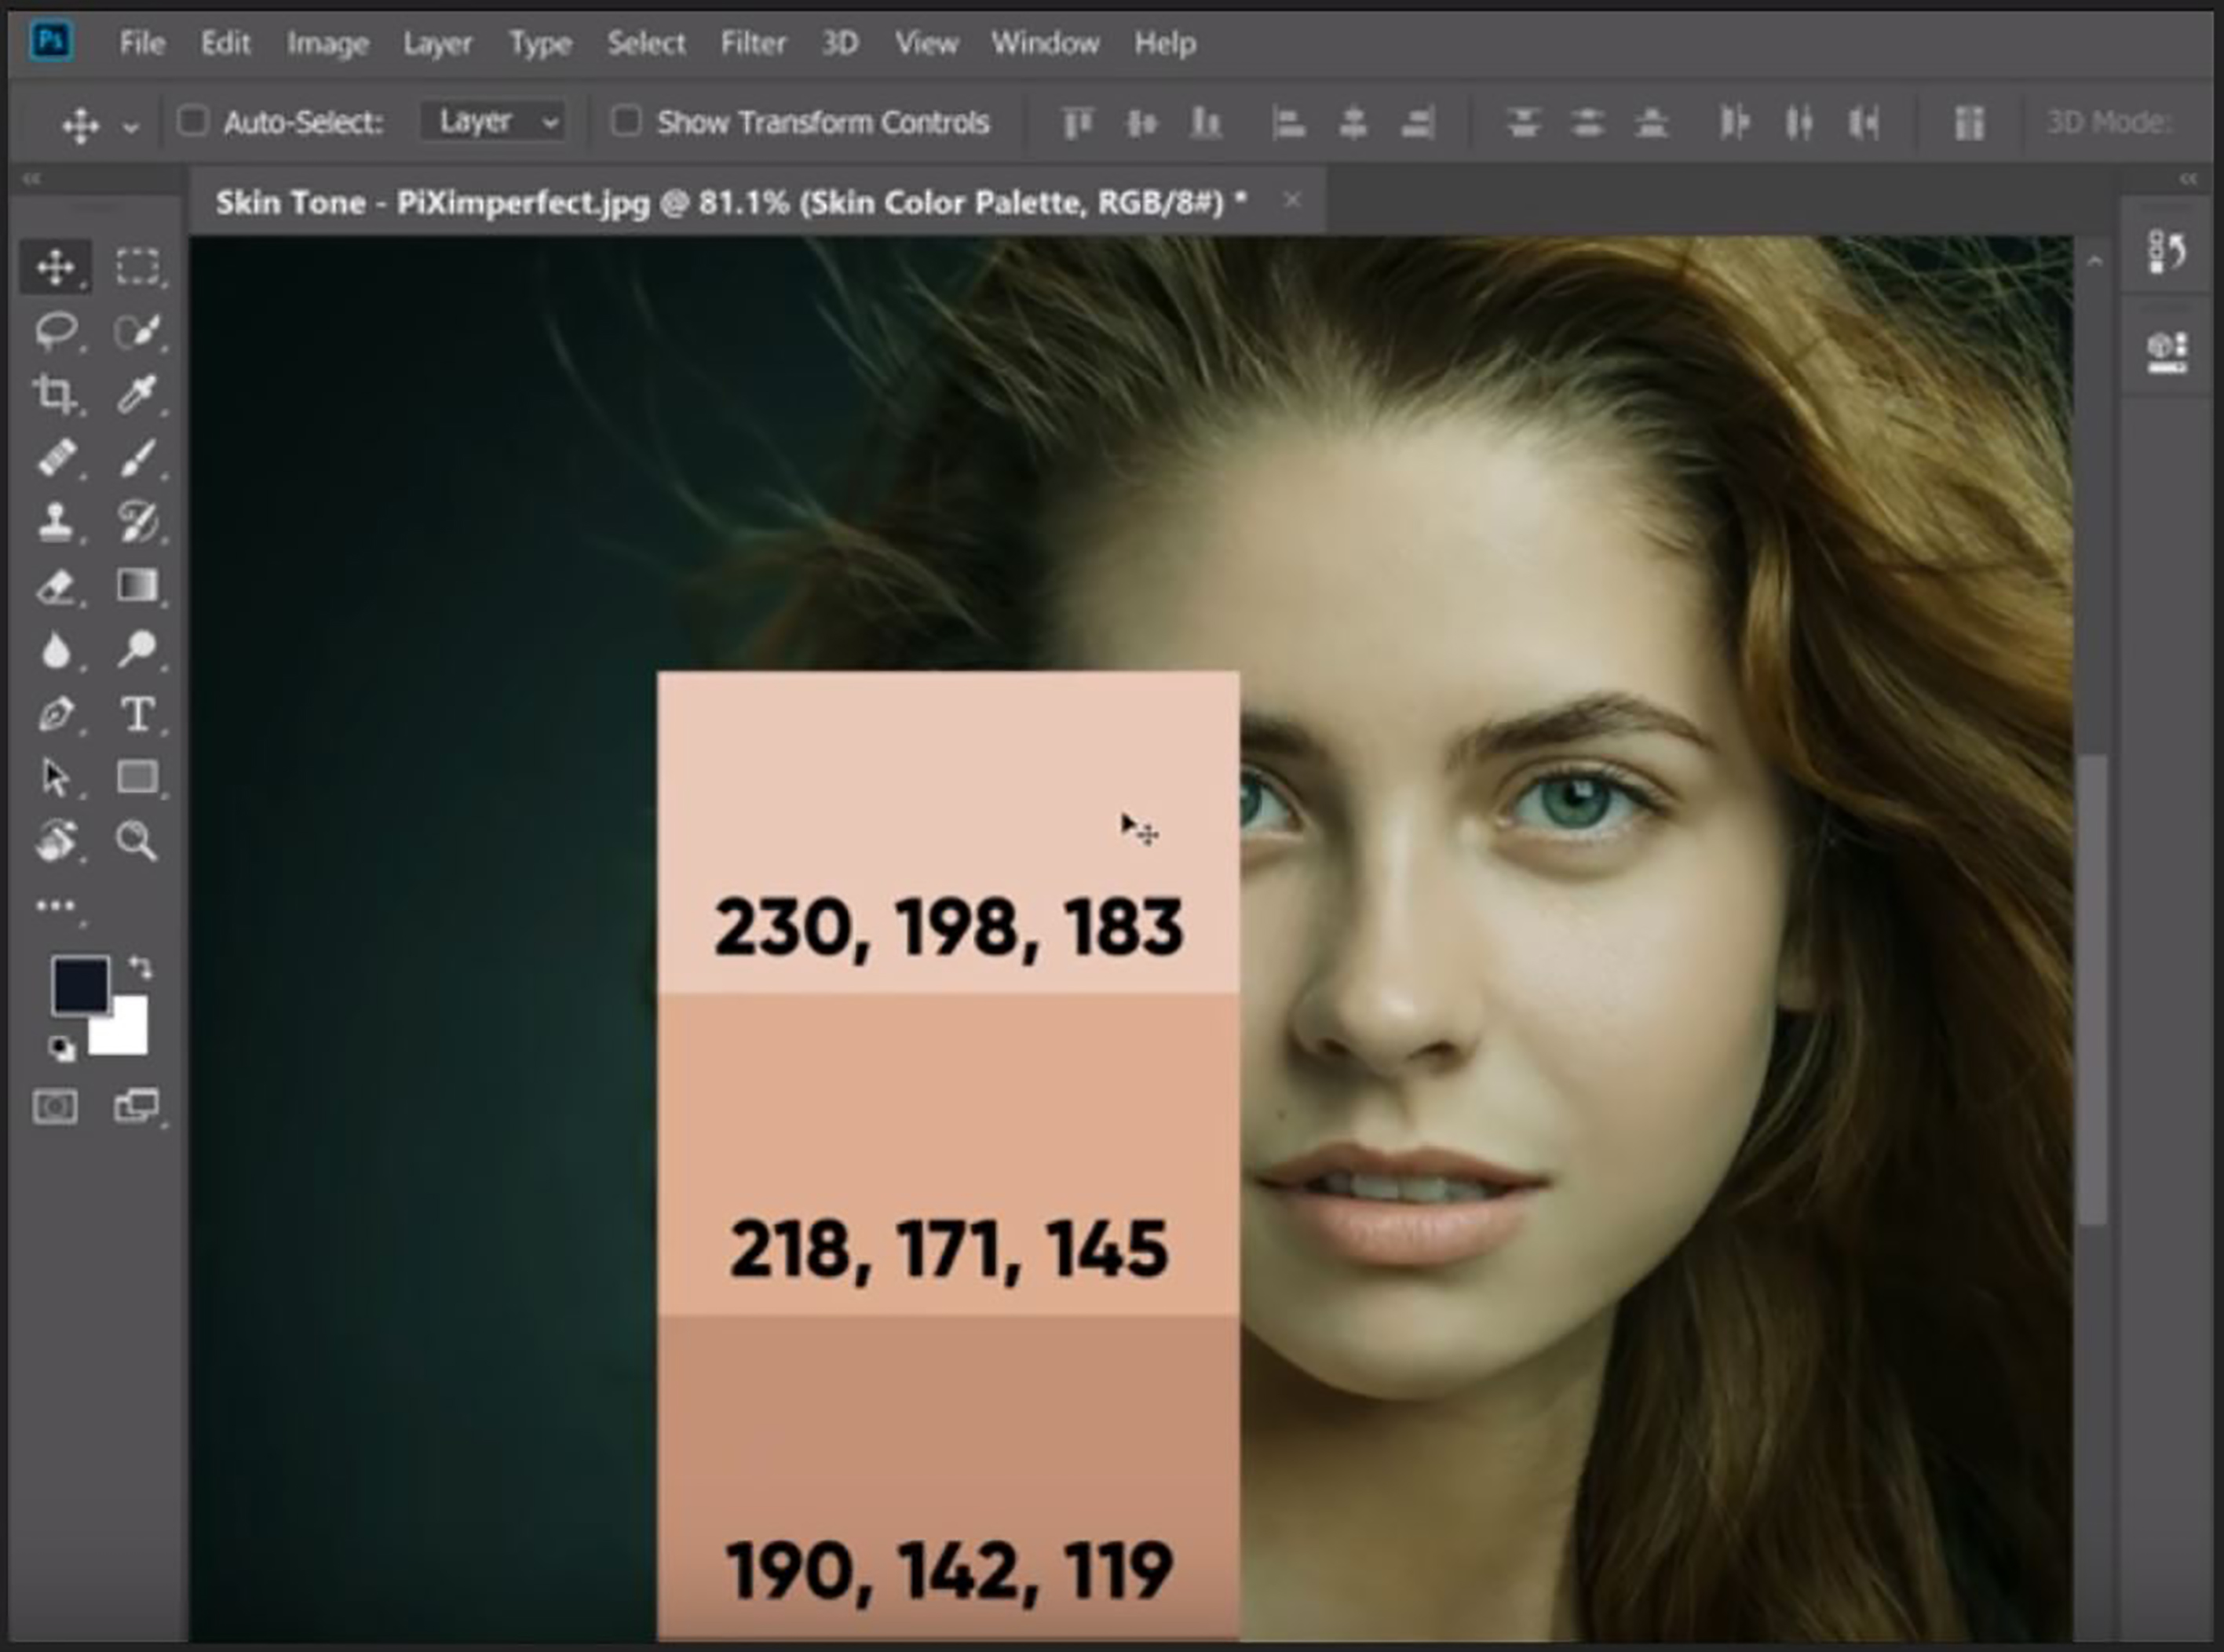The width and height of the screenshot is (2224, 1652).
Task: Toggle Quick Mask mode
Action: click(55, 1107)
